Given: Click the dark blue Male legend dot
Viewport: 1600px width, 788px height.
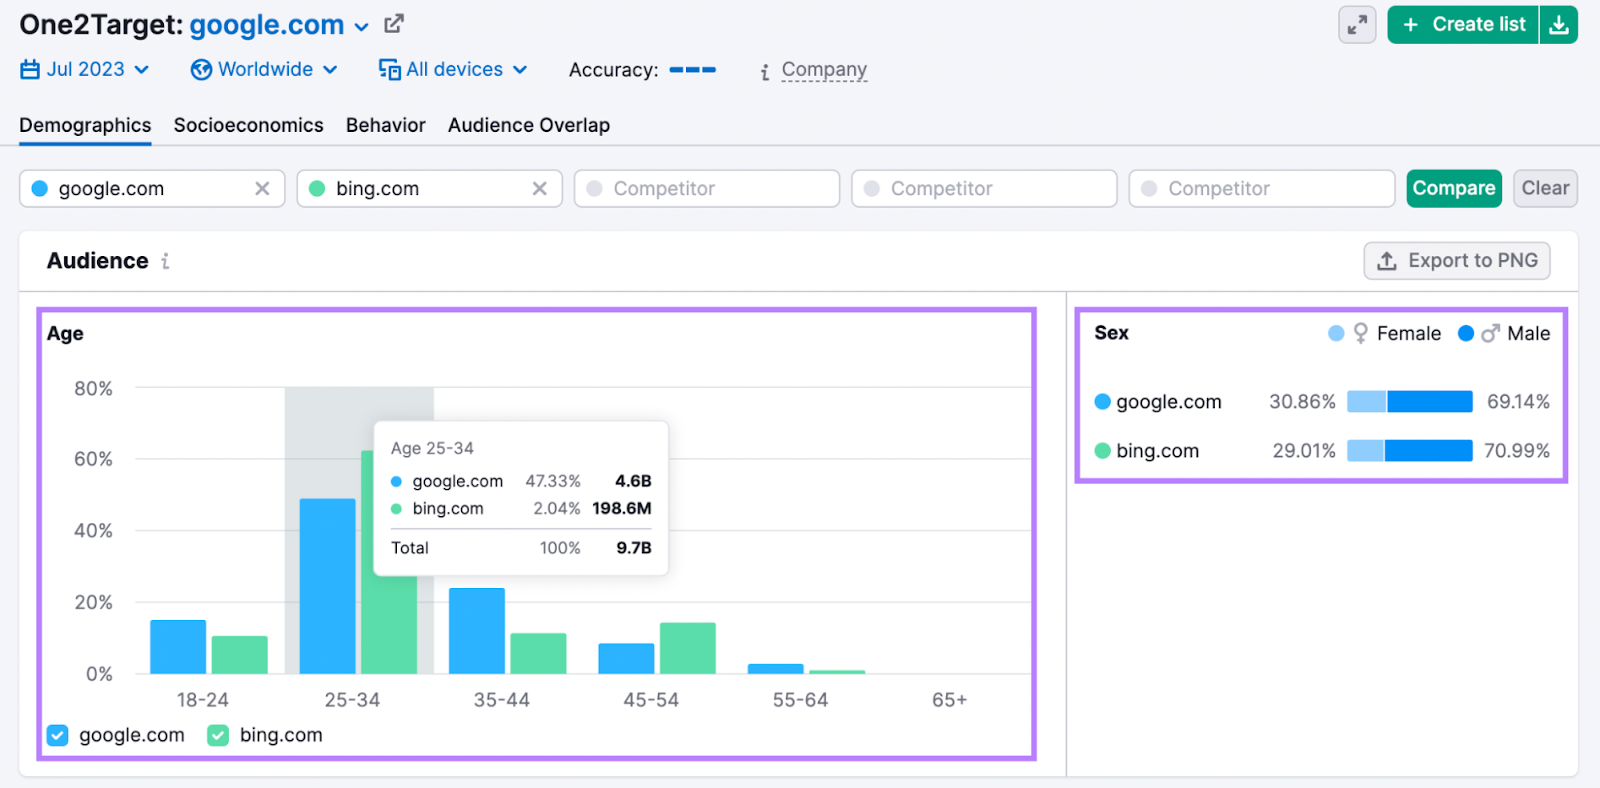Looking at the screenshot, I should [x=1466, y=333].
